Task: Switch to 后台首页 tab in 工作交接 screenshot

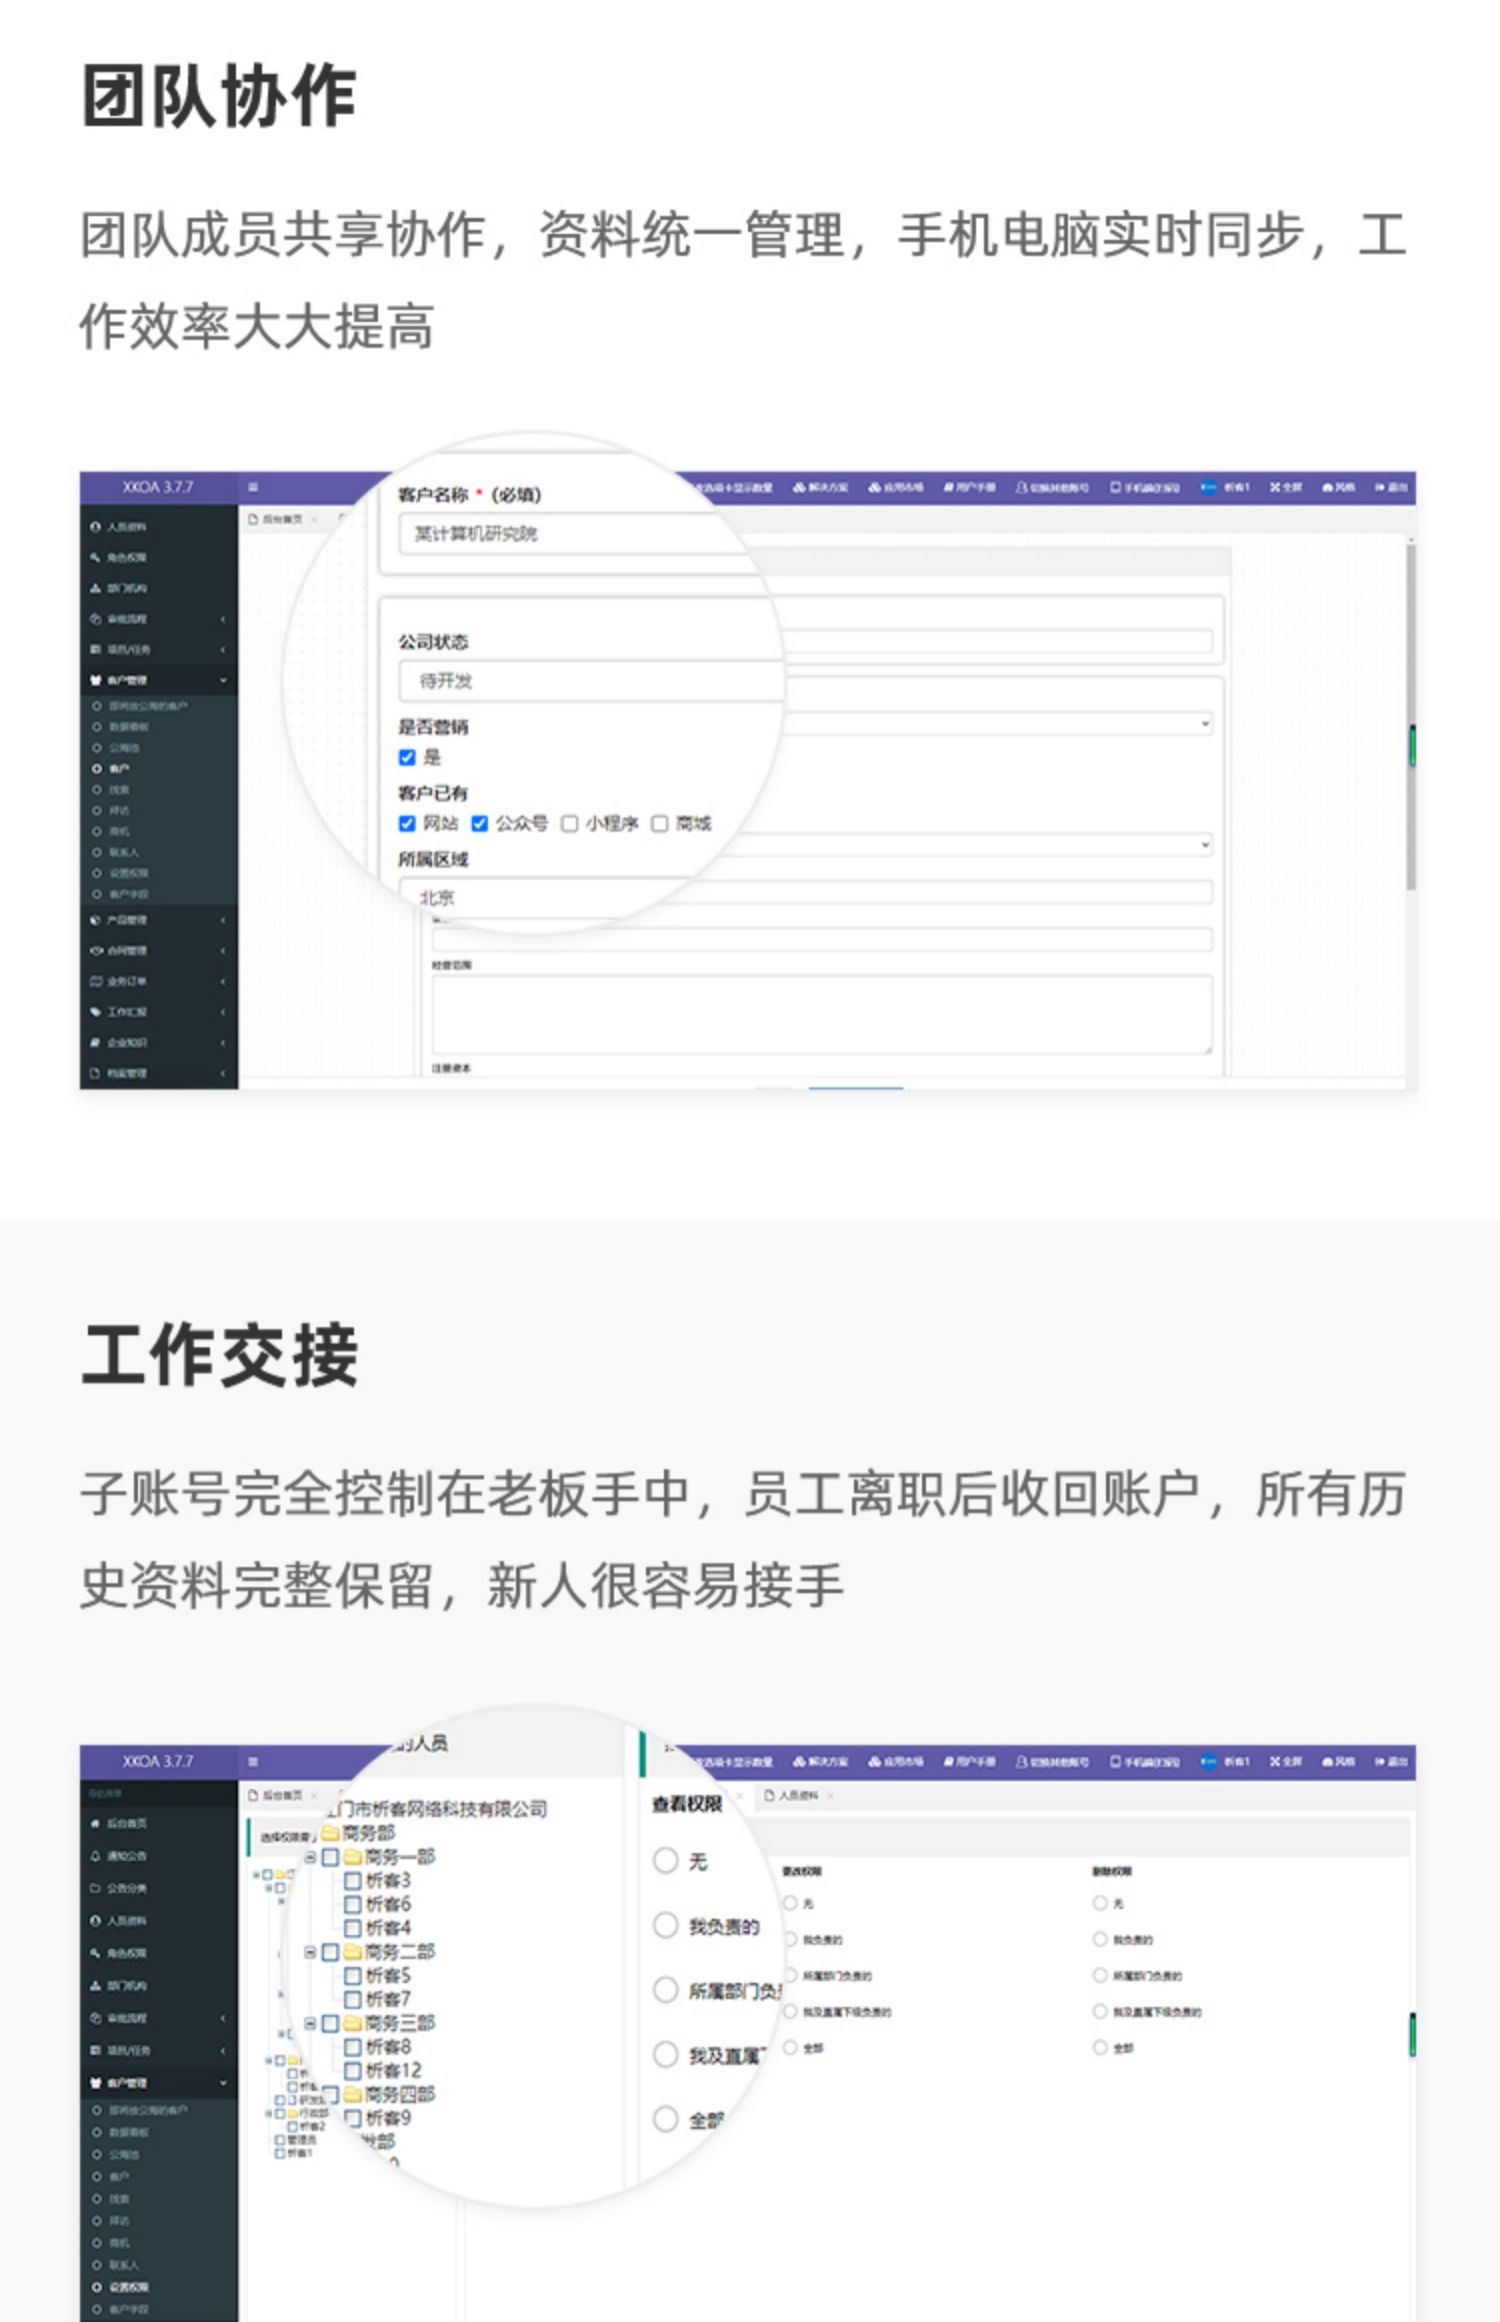Action: coord(282,1795)
